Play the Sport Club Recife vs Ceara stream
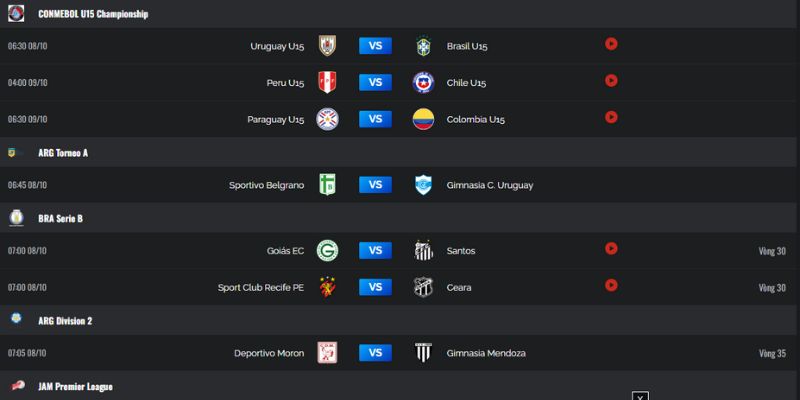This screenshot has height=400, width=800. pyautogui.click(x=611, y=285)
